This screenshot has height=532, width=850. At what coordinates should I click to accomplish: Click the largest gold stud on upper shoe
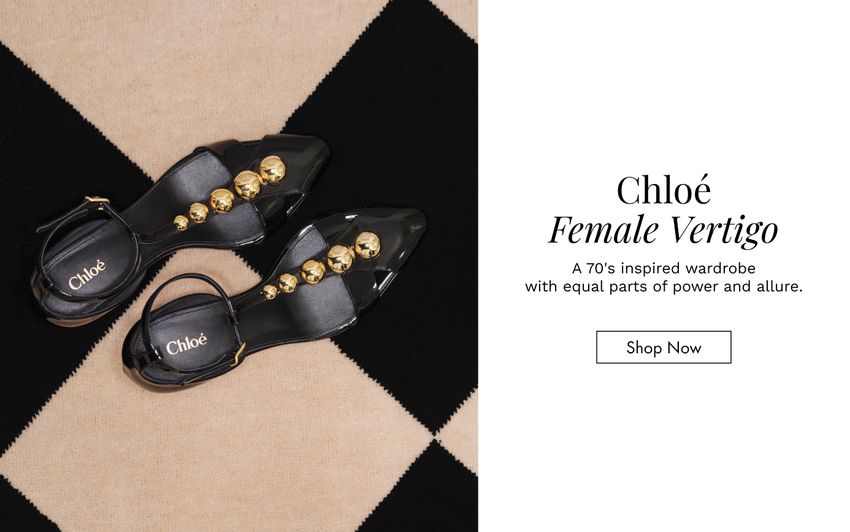[x=272, y=169]
